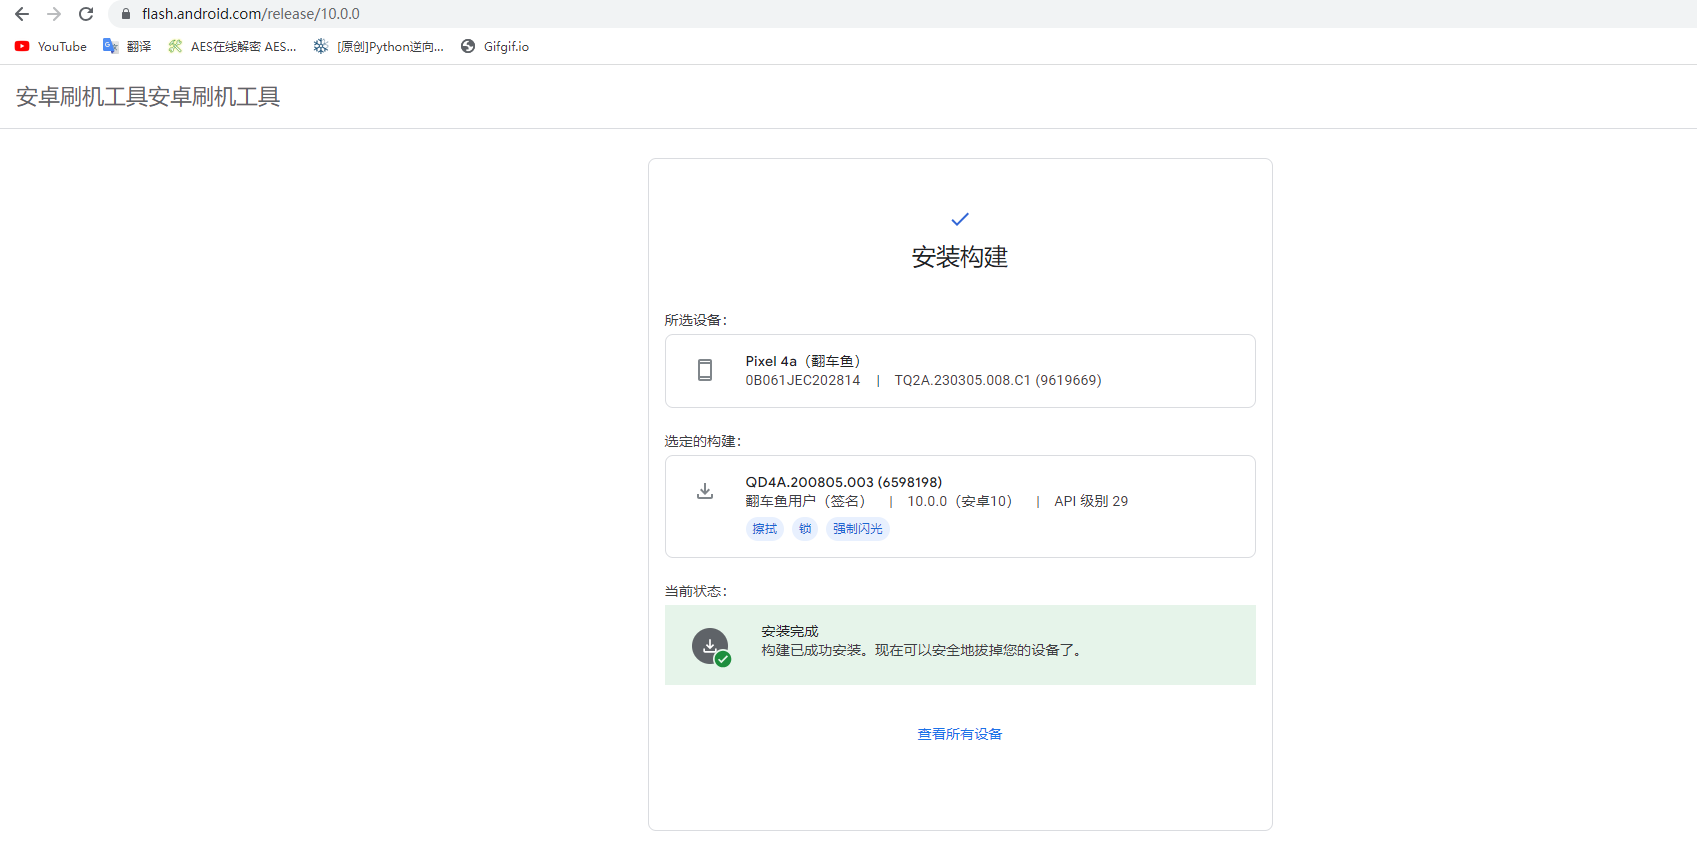Open the 翻译 bookmark
Image resolution: width=1697 pixels, height=846 pixels.
coord(127,46)
